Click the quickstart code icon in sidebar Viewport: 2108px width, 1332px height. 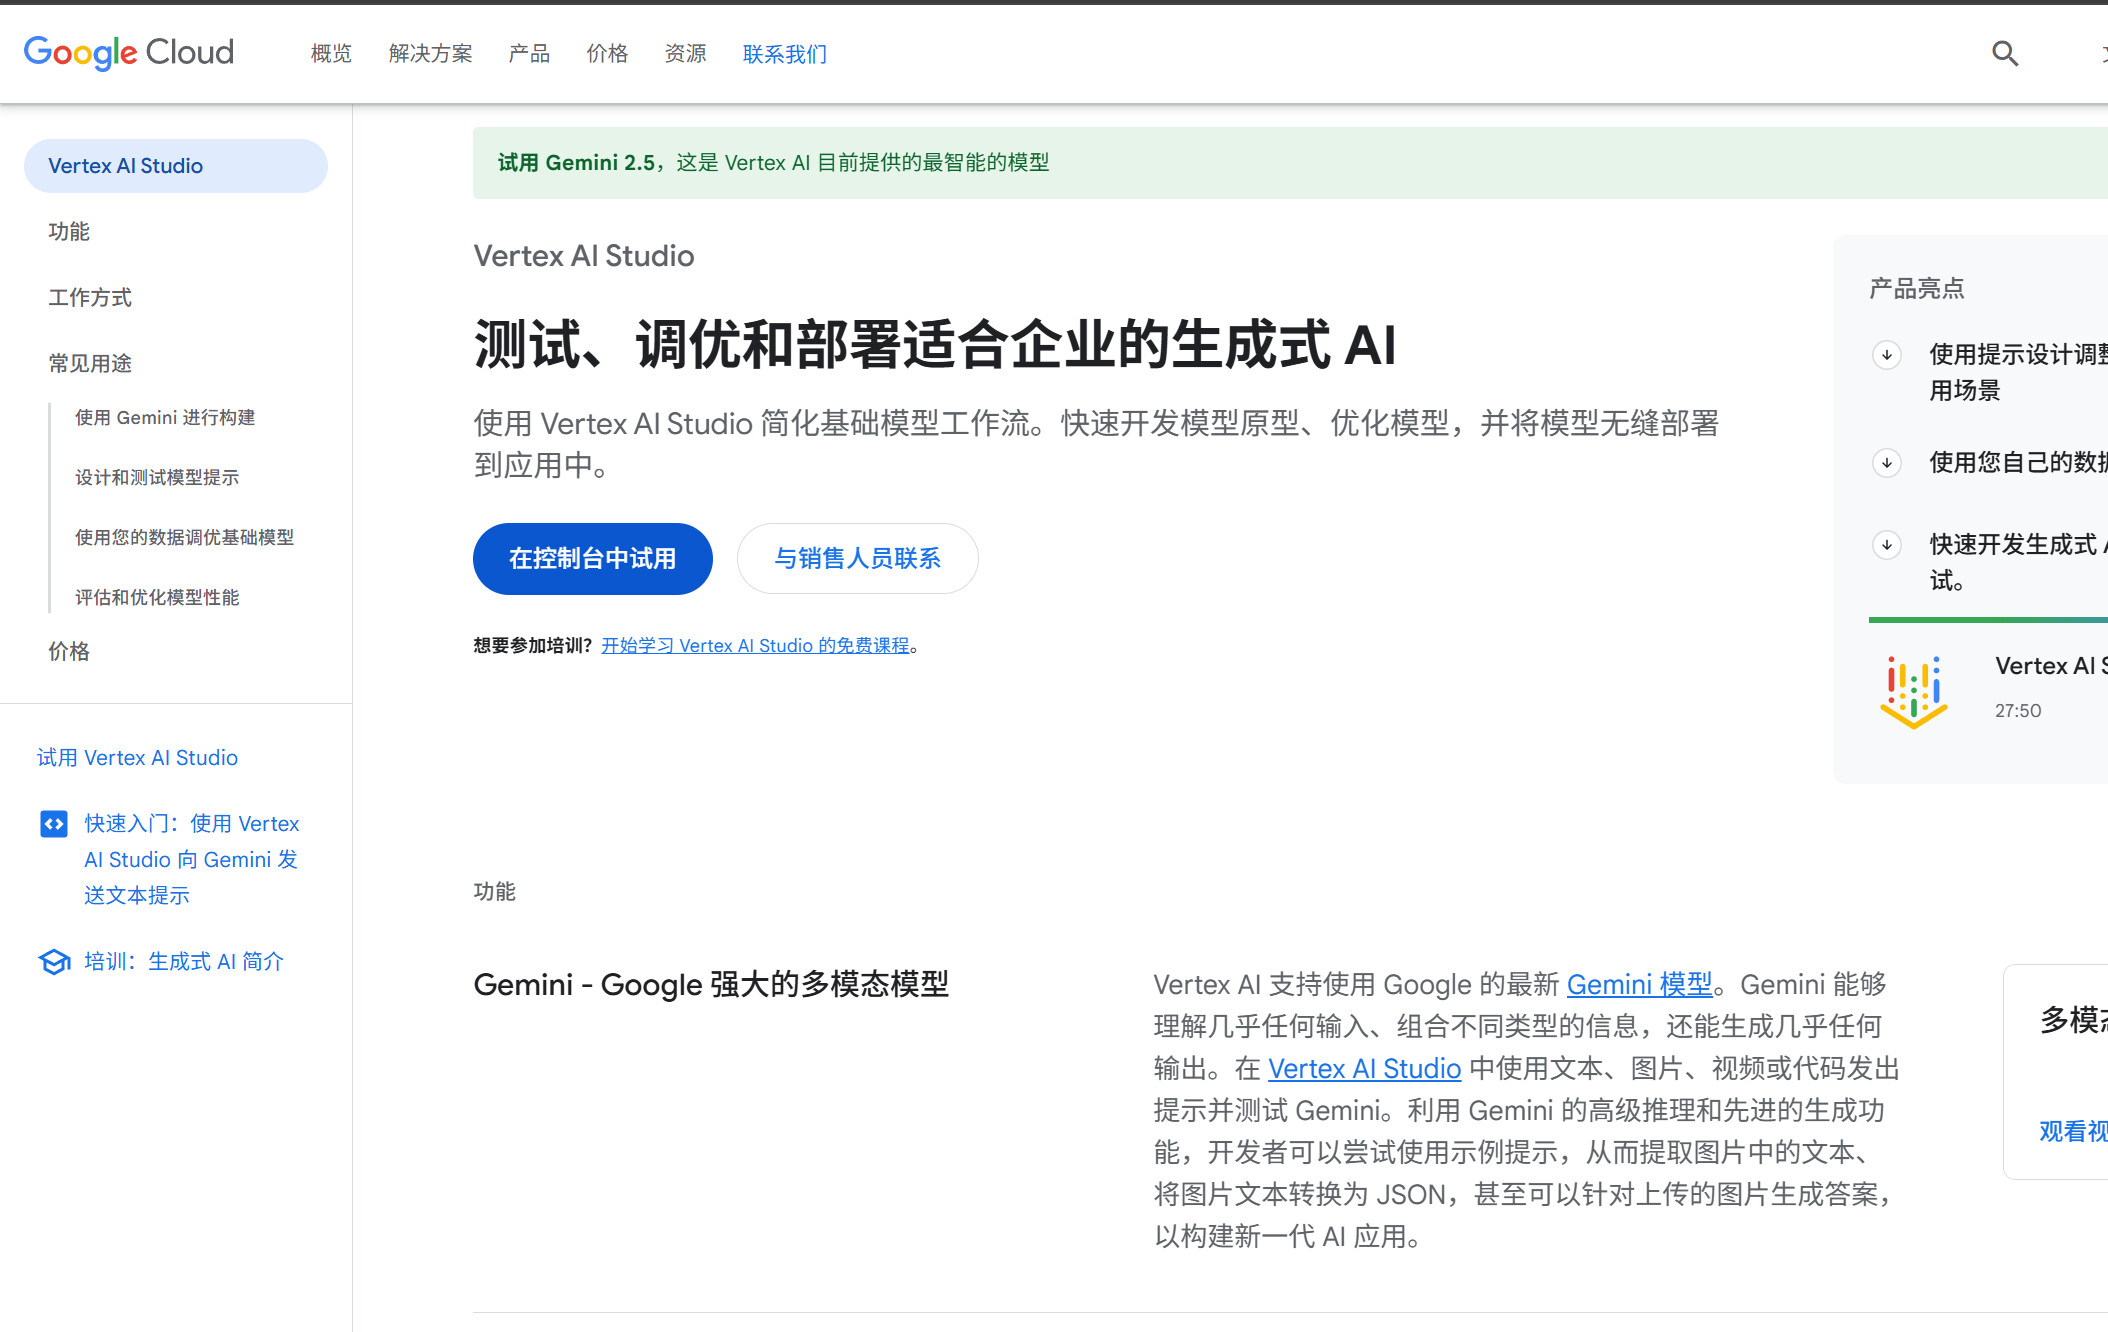click(54, 824)
